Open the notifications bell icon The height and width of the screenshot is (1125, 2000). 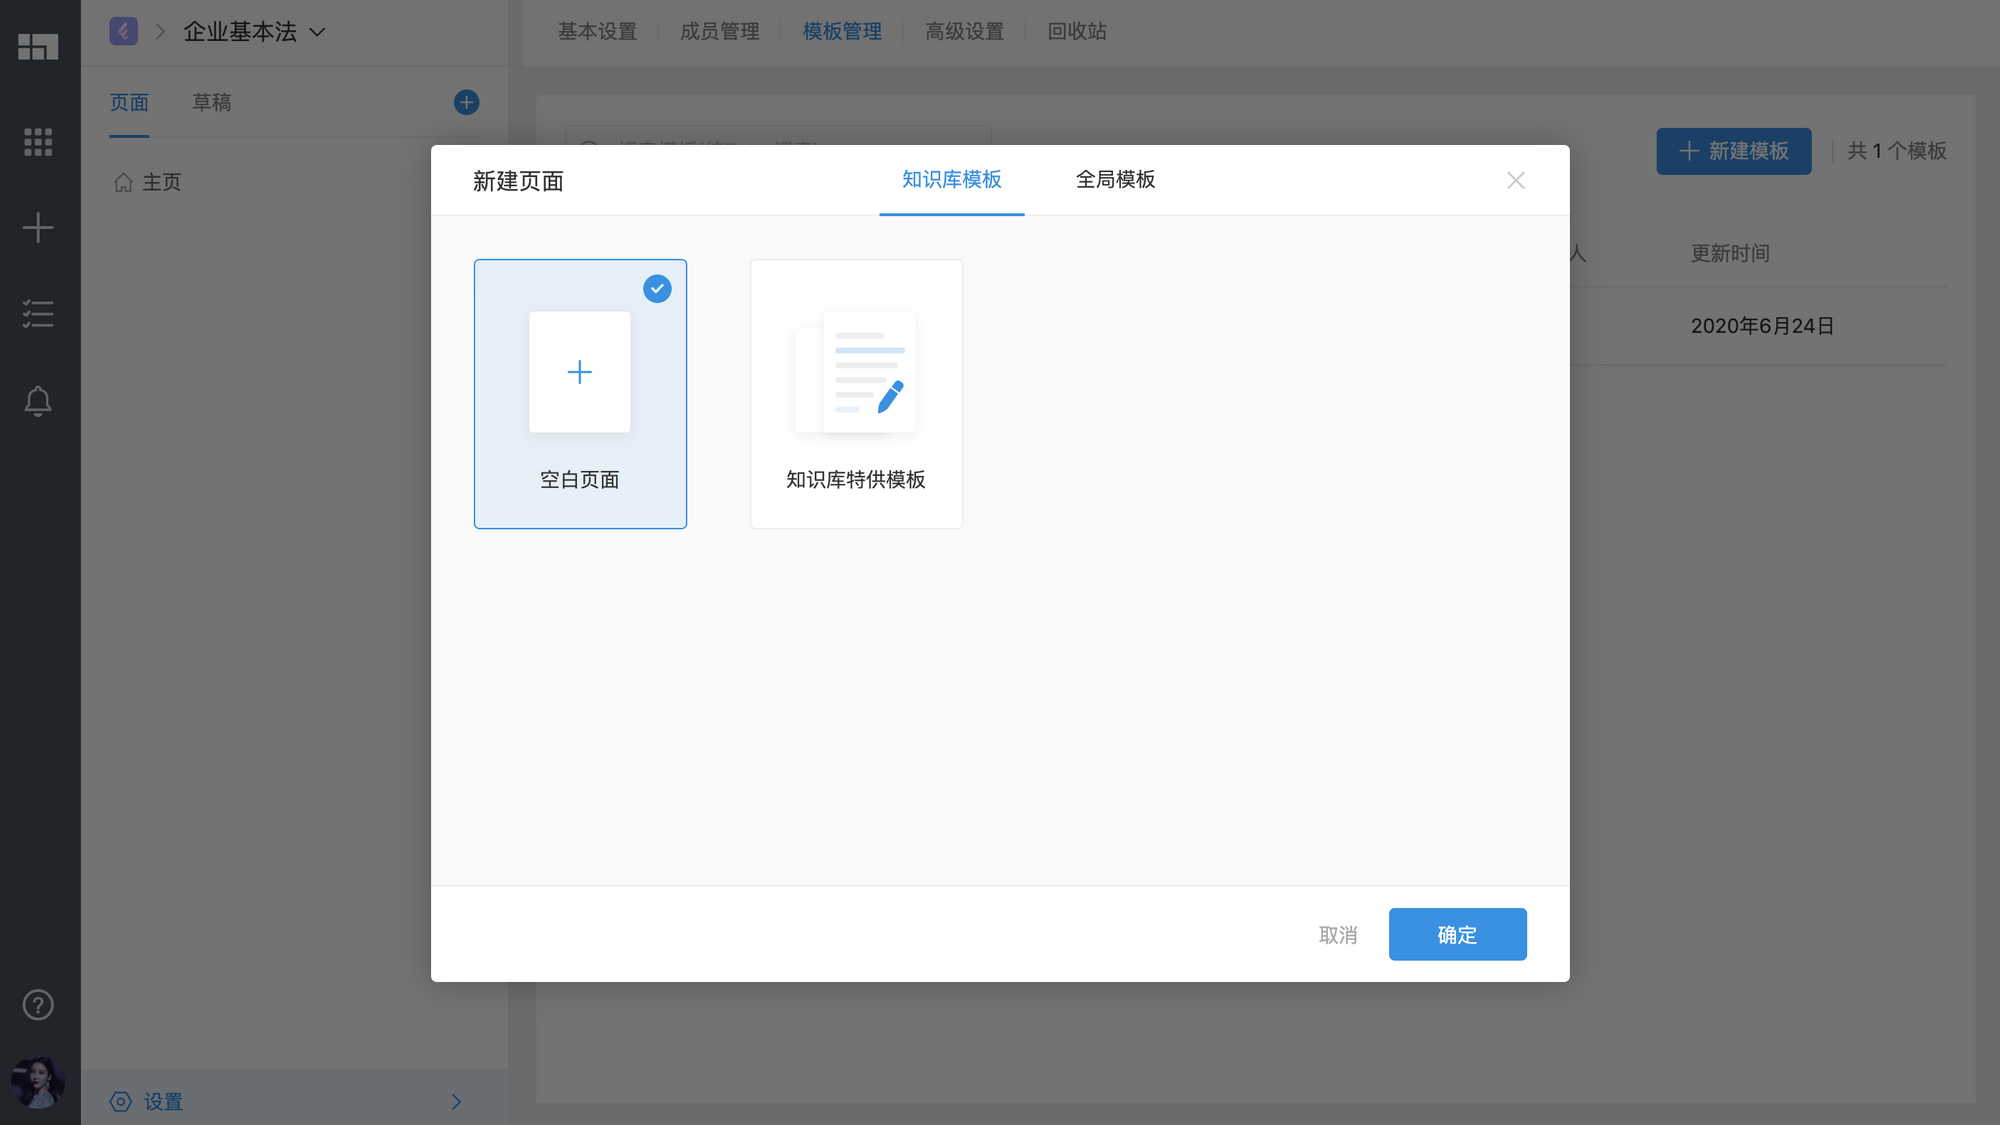[38, 401]
